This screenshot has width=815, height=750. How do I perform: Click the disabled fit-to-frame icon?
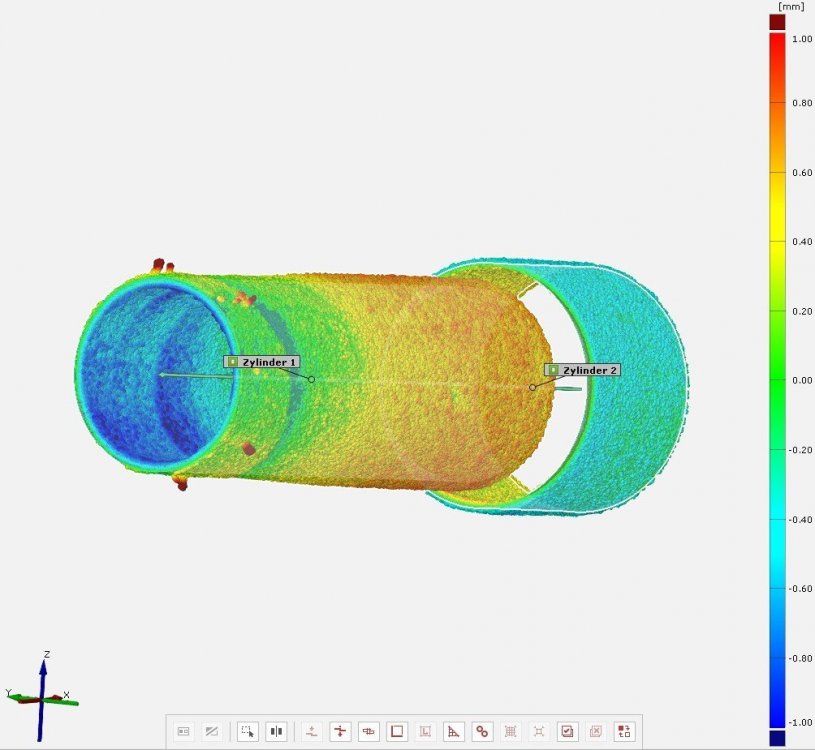[539, 731]
